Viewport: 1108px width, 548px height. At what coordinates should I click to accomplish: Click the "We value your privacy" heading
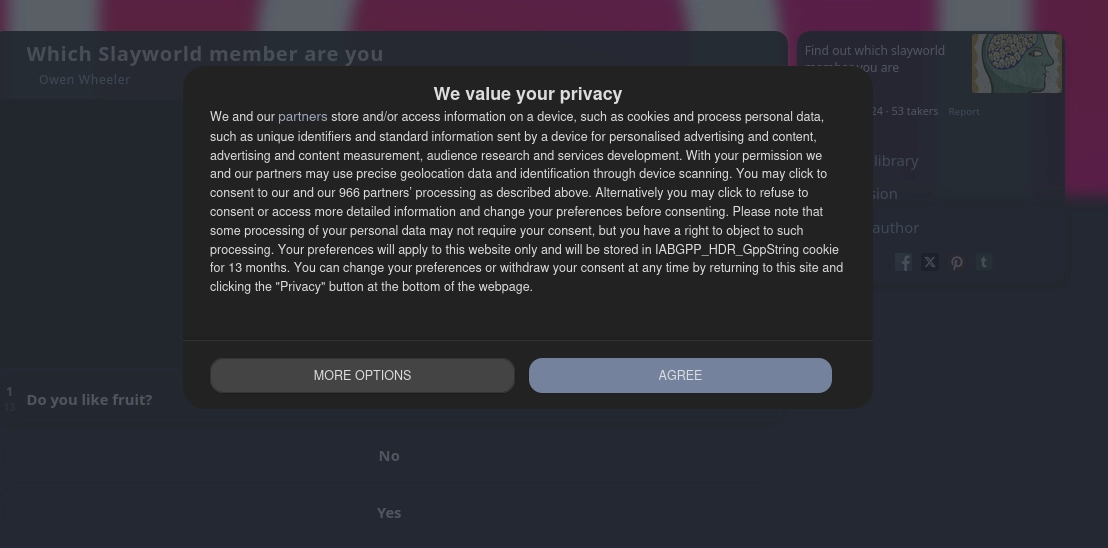click(x=528, y=94)
